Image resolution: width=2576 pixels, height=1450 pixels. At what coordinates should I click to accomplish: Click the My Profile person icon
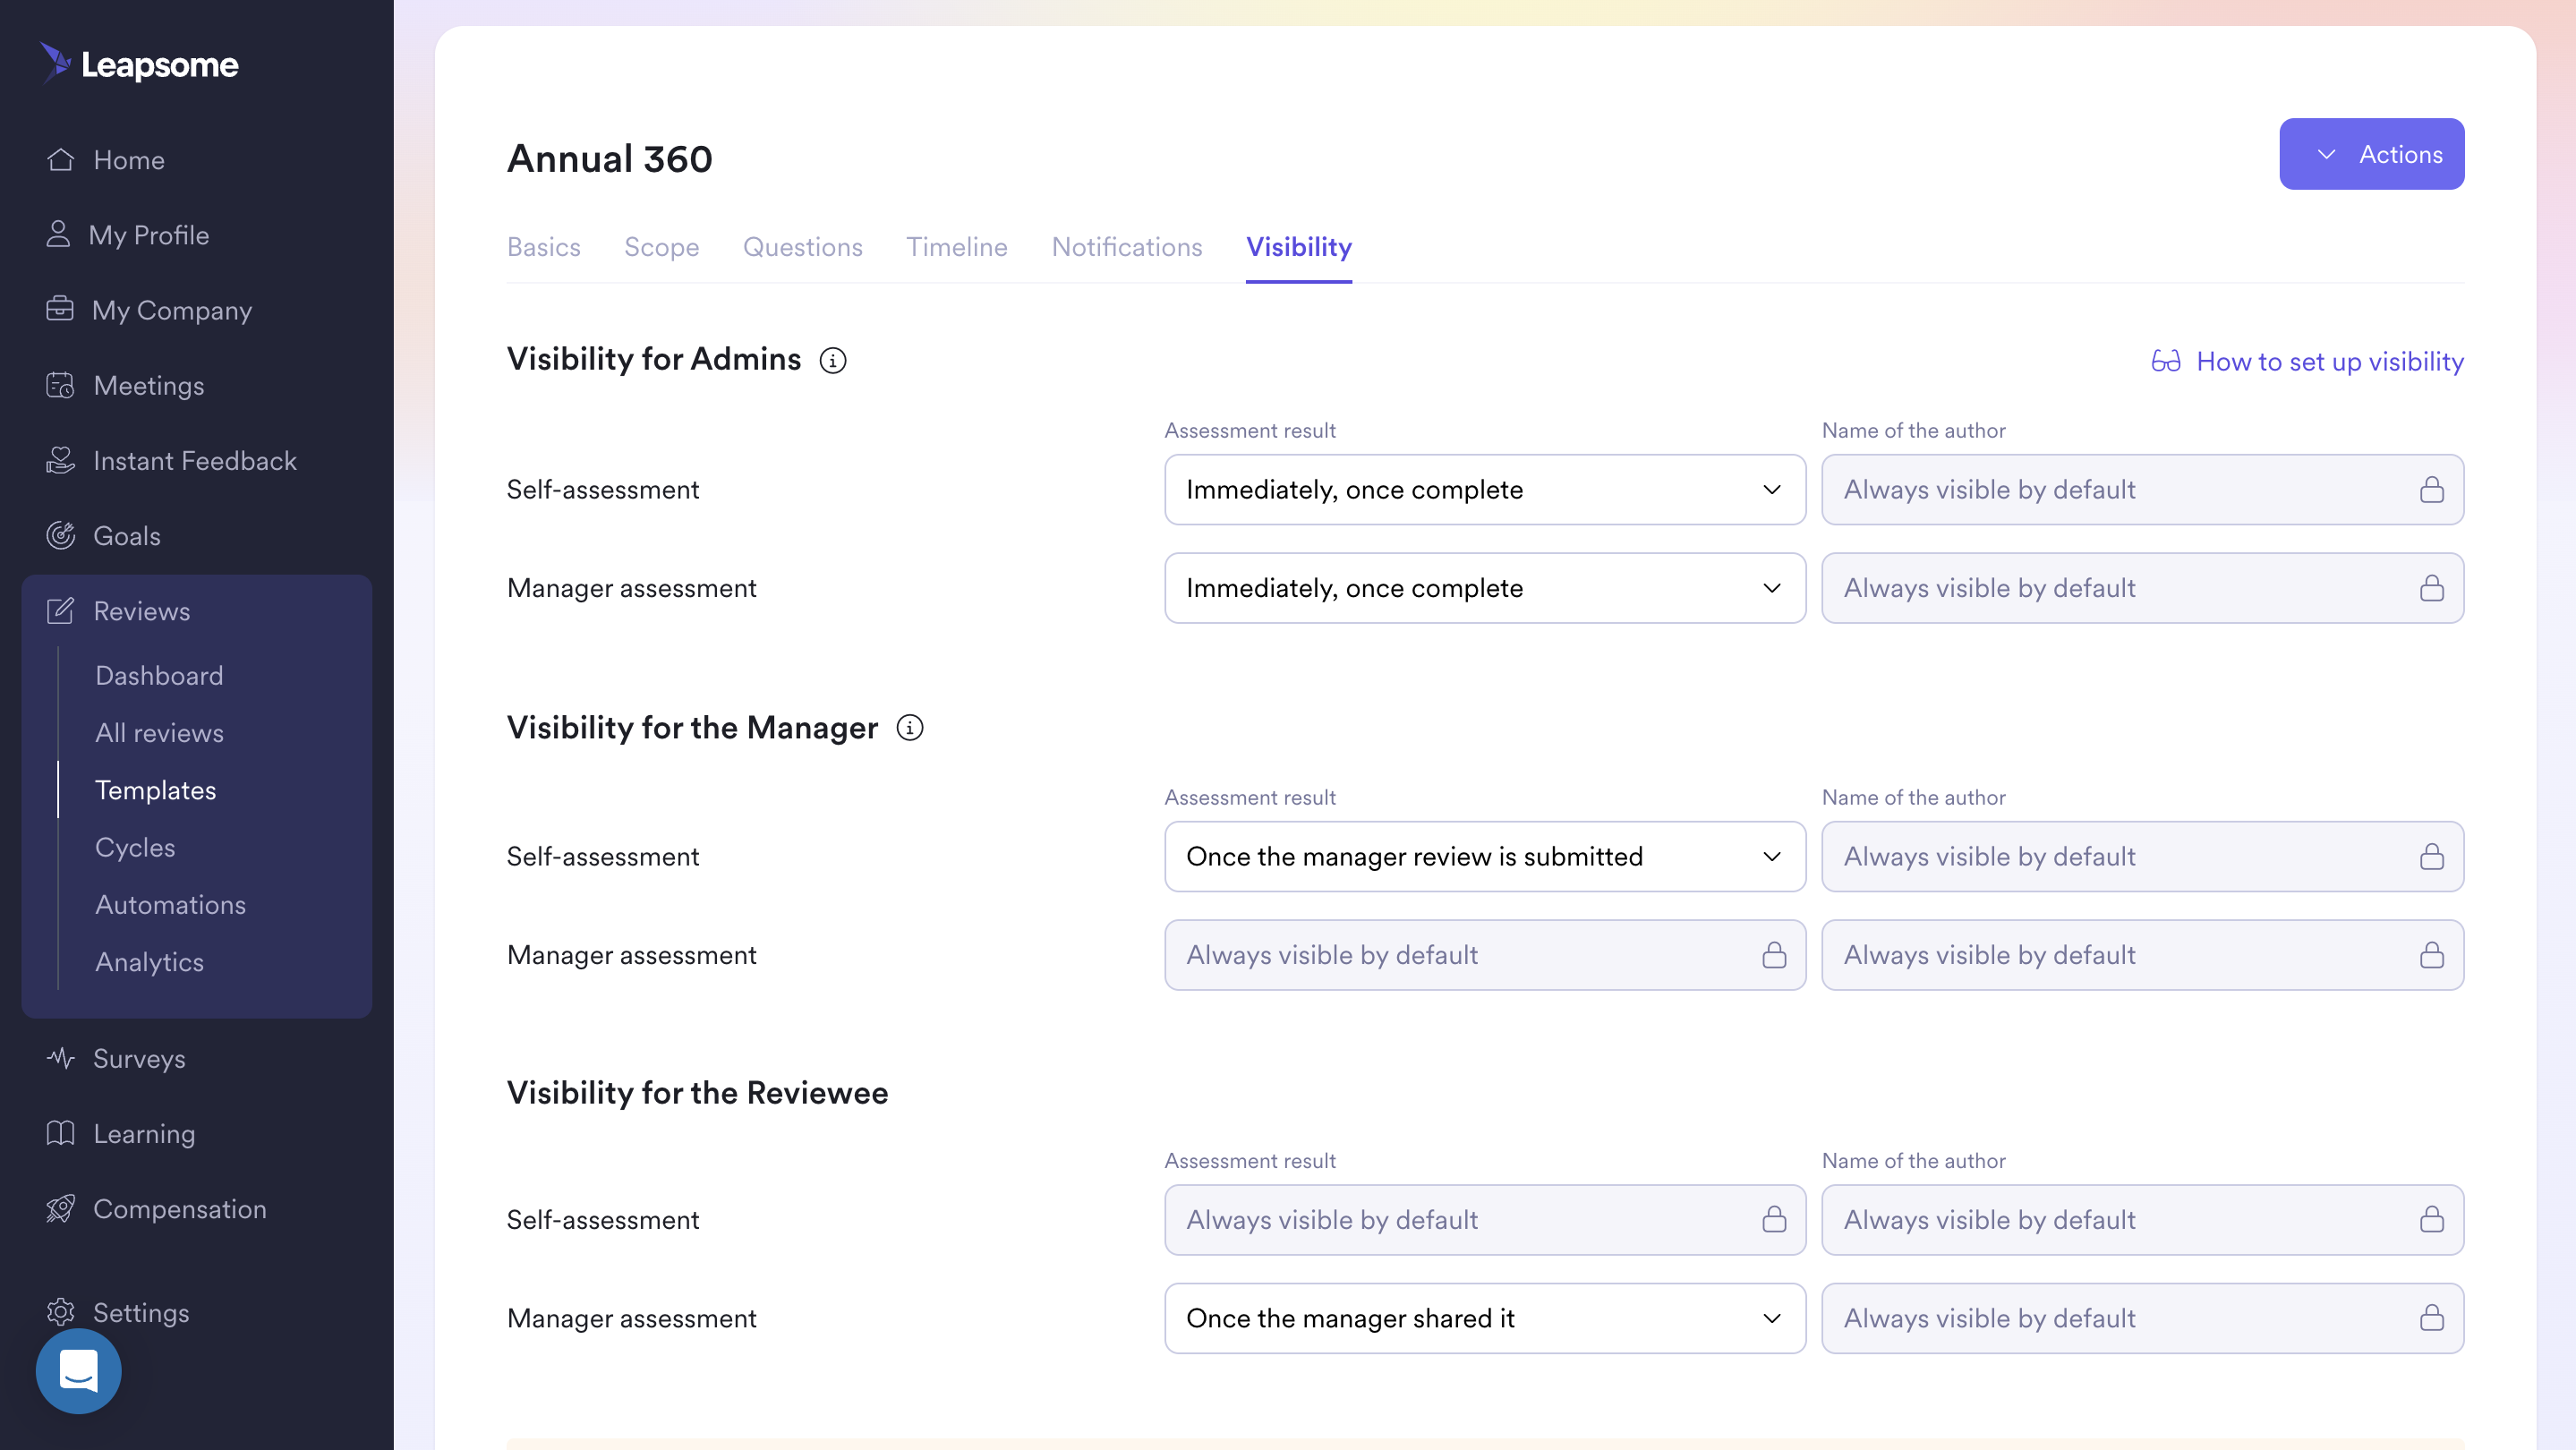click(58, 234)
